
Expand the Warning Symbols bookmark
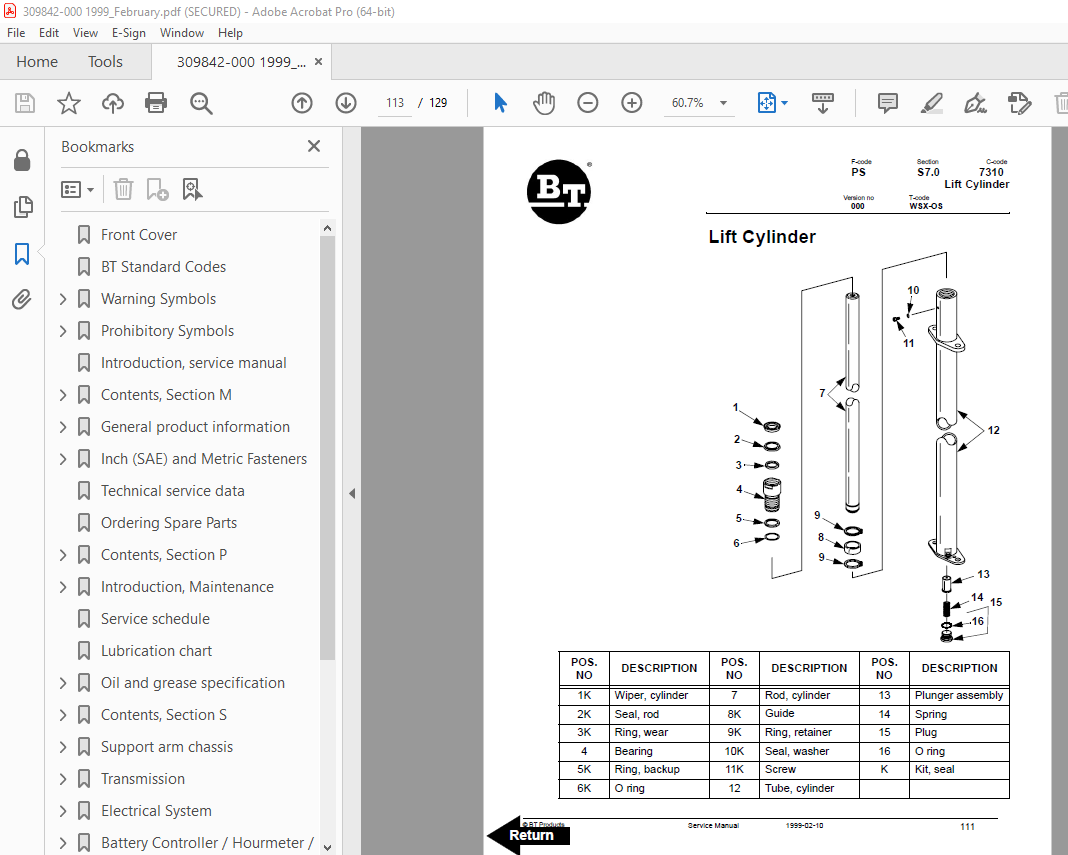(63, 299)
